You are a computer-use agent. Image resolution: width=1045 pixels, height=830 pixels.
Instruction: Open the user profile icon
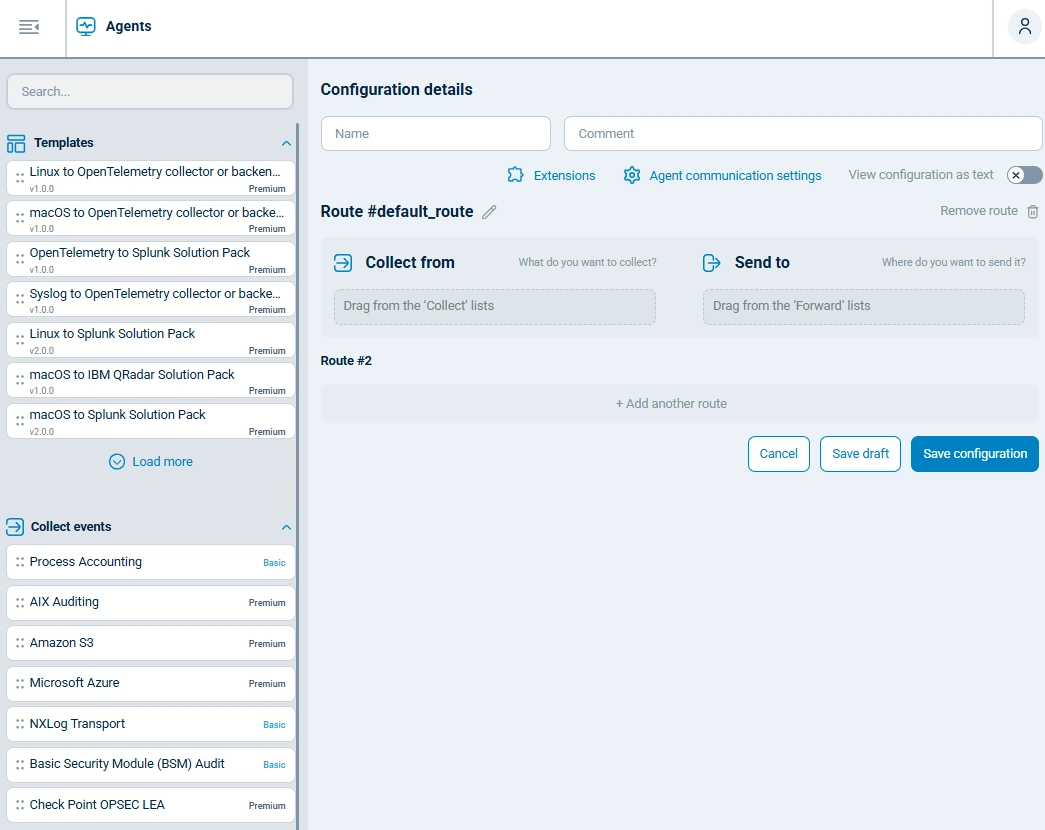coord(1024,27)
